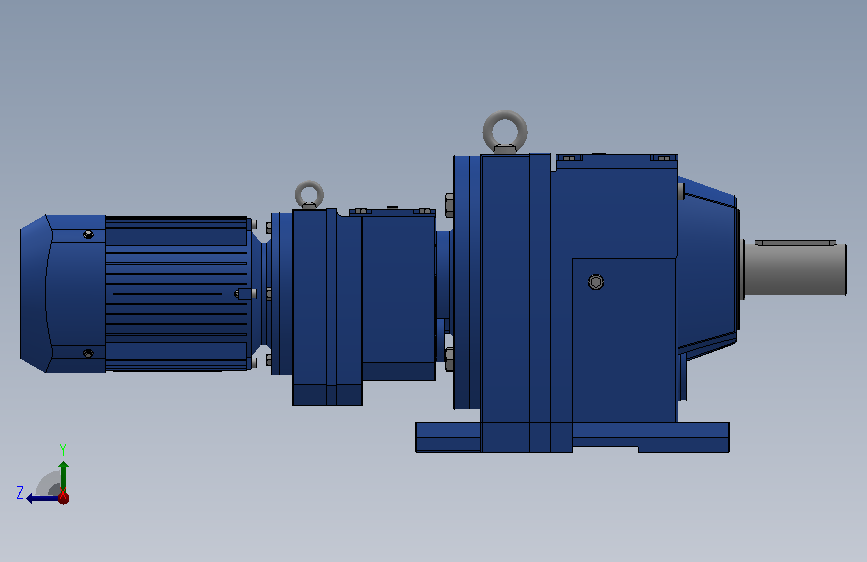Select the gray output shaft
The width and height of the screenshot is (867, 562).
(795, 268)
